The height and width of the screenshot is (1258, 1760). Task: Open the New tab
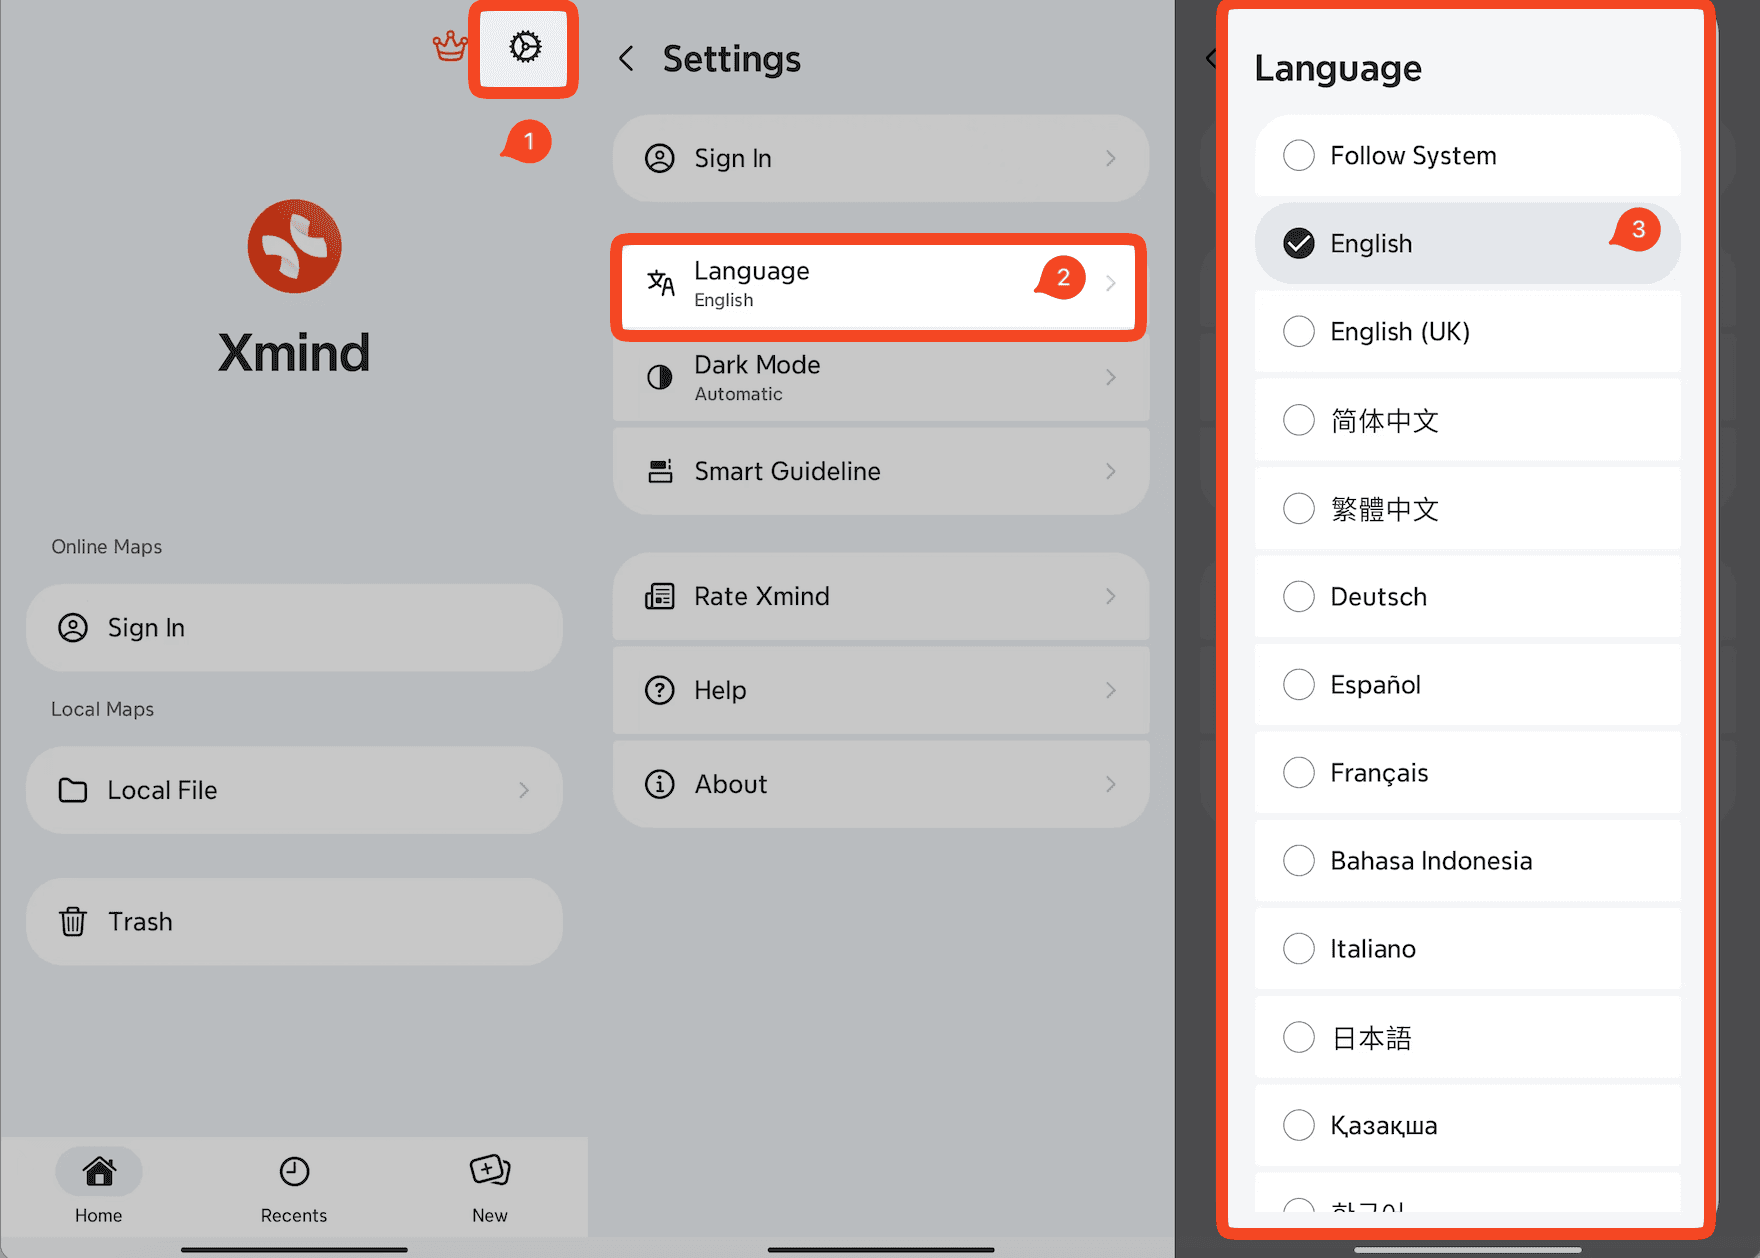(x=490, y=1187)
